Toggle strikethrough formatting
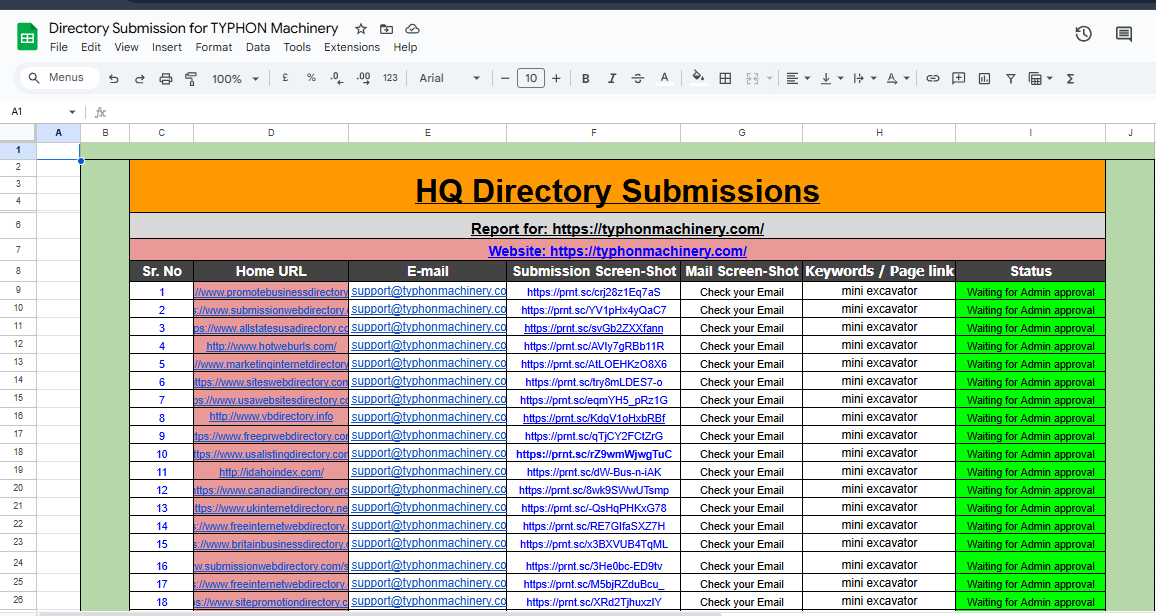Screen dimensions: 1156x616 point(638,78)
